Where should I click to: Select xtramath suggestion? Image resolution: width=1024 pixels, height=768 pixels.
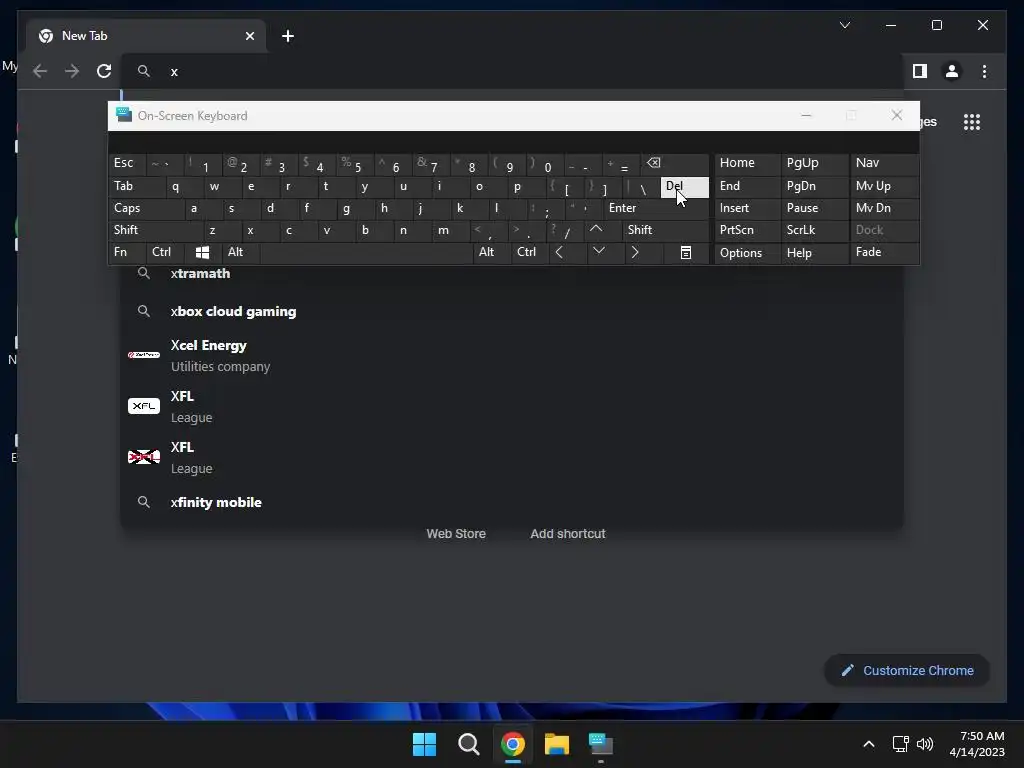(x=512, y=274)
